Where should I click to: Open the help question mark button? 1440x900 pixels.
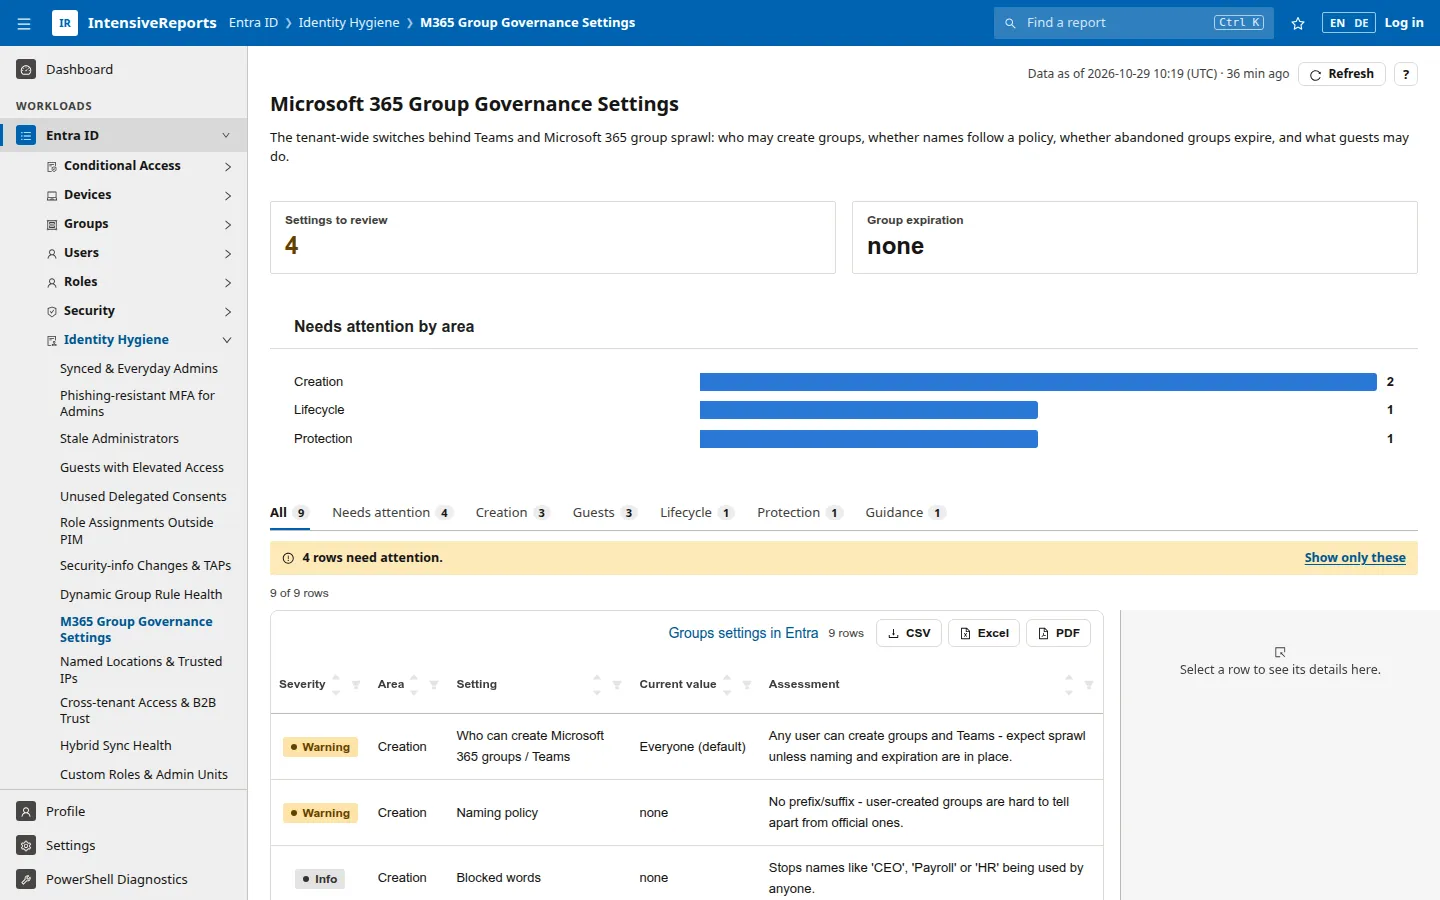1406,74
